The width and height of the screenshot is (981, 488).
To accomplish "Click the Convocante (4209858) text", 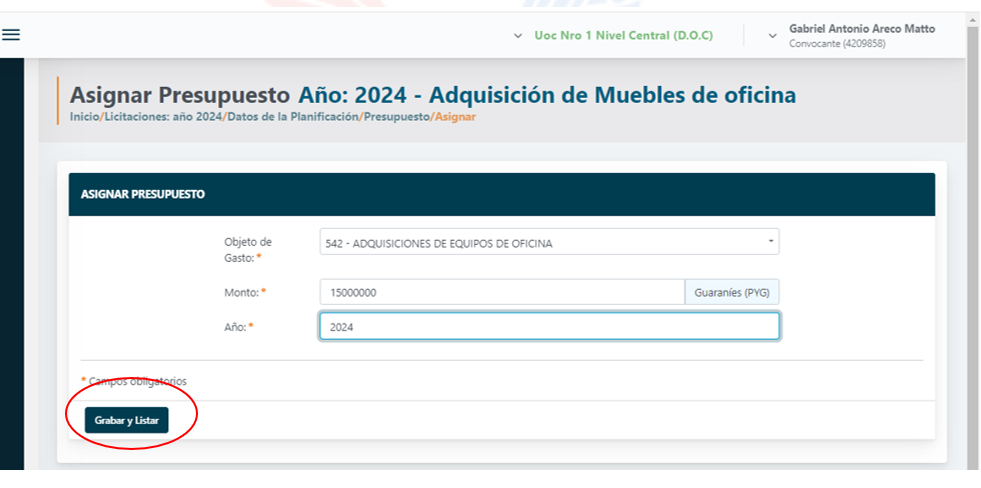I will tap(837, 44).
